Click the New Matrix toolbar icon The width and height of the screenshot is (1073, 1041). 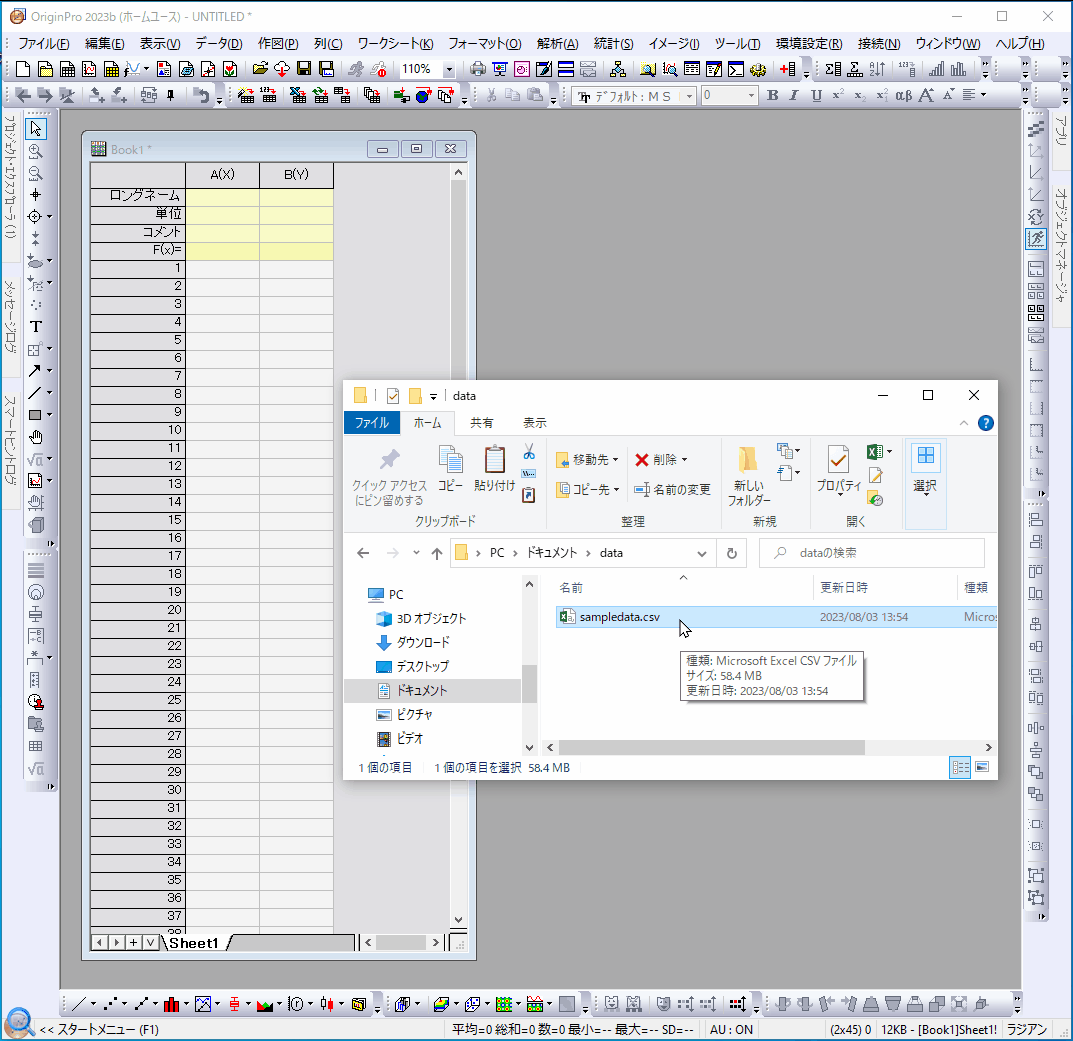[111, 69]
